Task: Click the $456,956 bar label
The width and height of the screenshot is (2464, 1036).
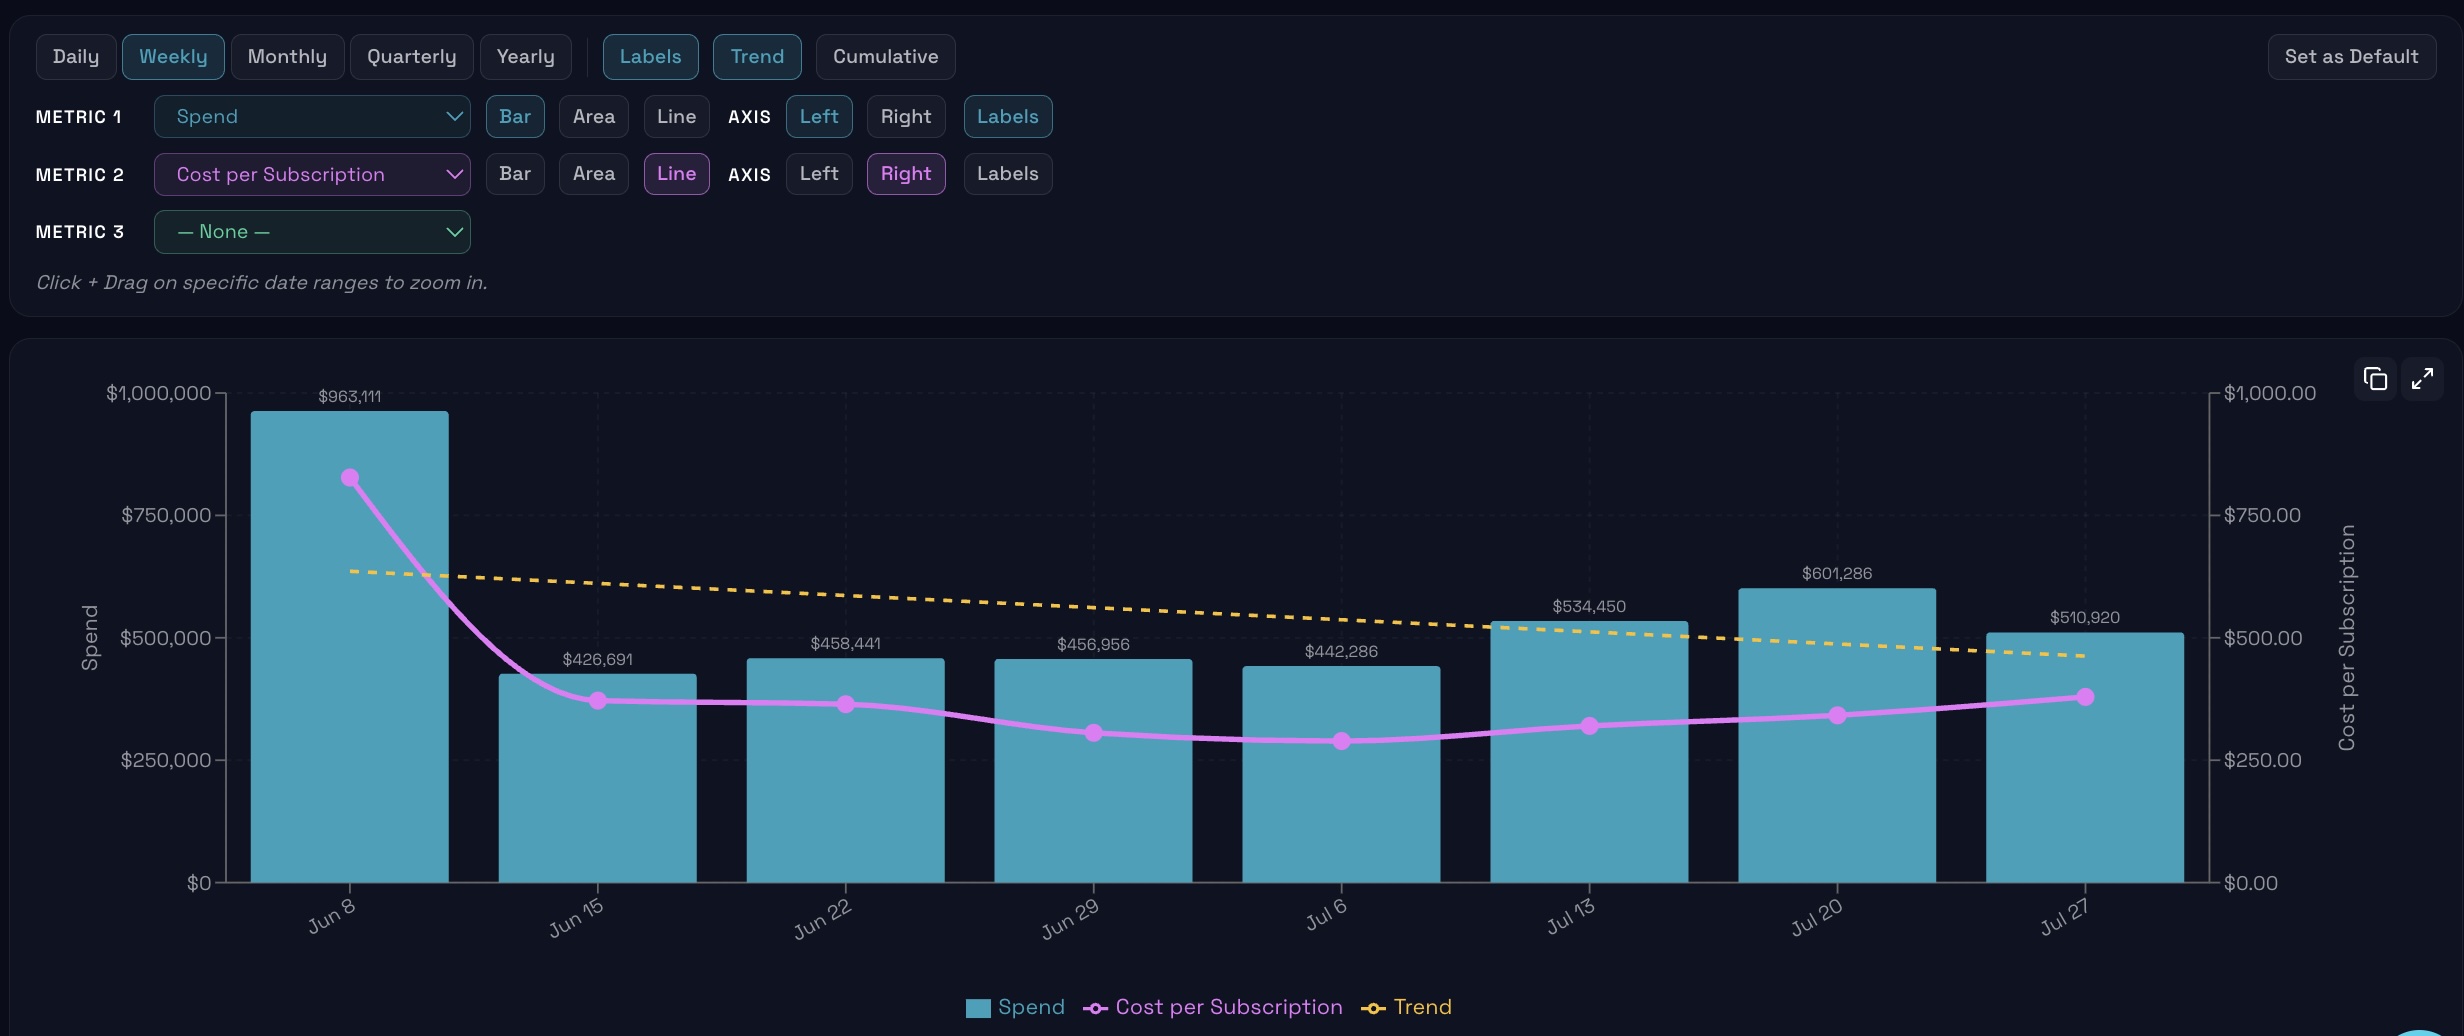Action: click(1093, 645)
